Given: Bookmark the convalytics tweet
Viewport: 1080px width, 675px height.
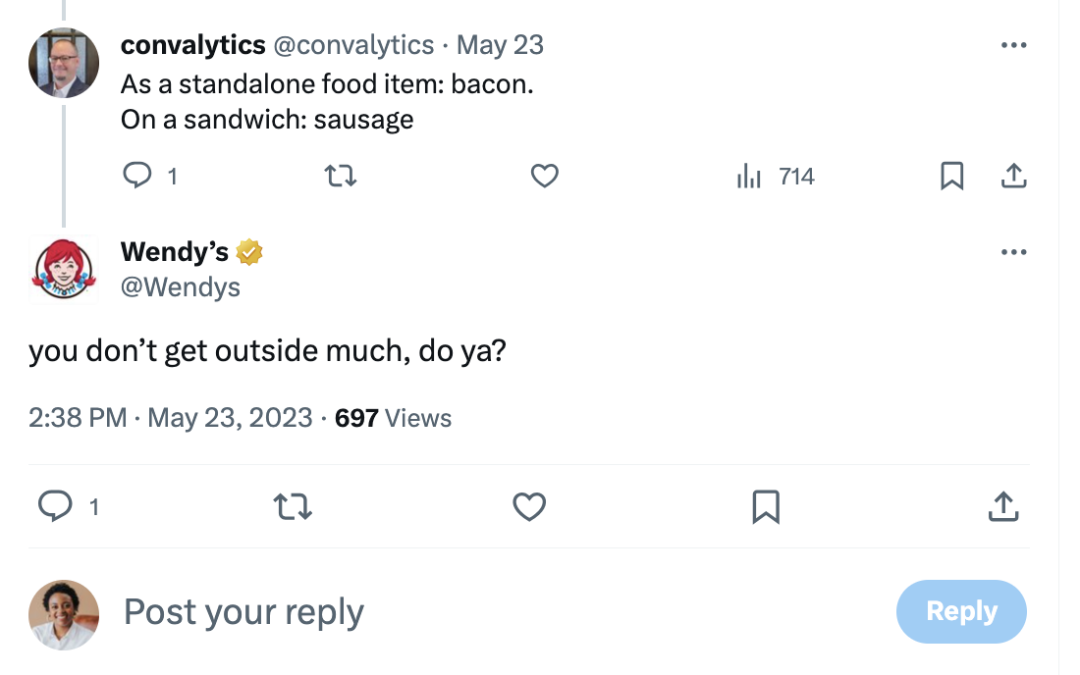Looking at the screenshot, I should 952,177.
